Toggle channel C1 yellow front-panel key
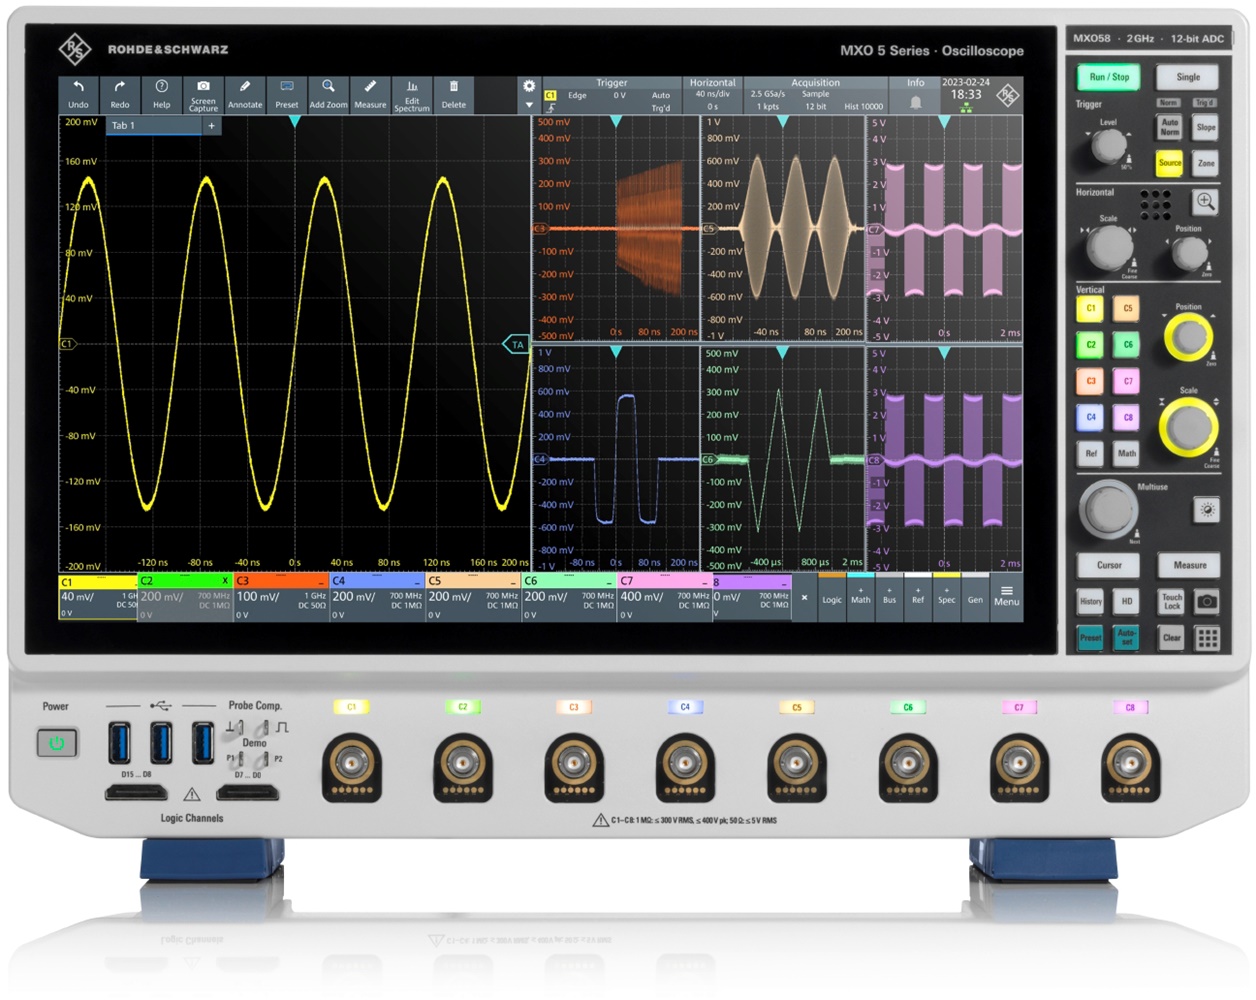This screenshot has height=1000, width=1256. coord(1090,309)
